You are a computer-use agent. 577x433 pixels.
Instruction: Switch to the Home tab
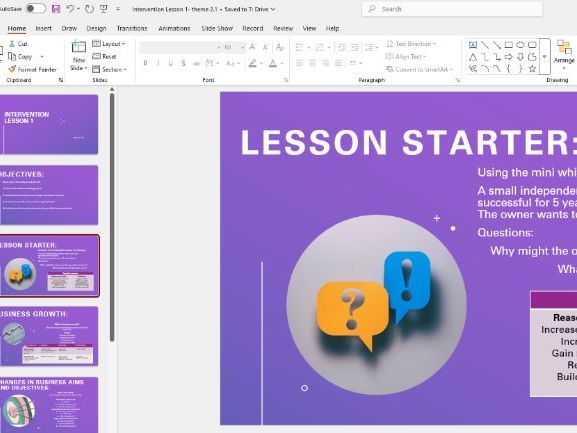[x=17, y=28]
